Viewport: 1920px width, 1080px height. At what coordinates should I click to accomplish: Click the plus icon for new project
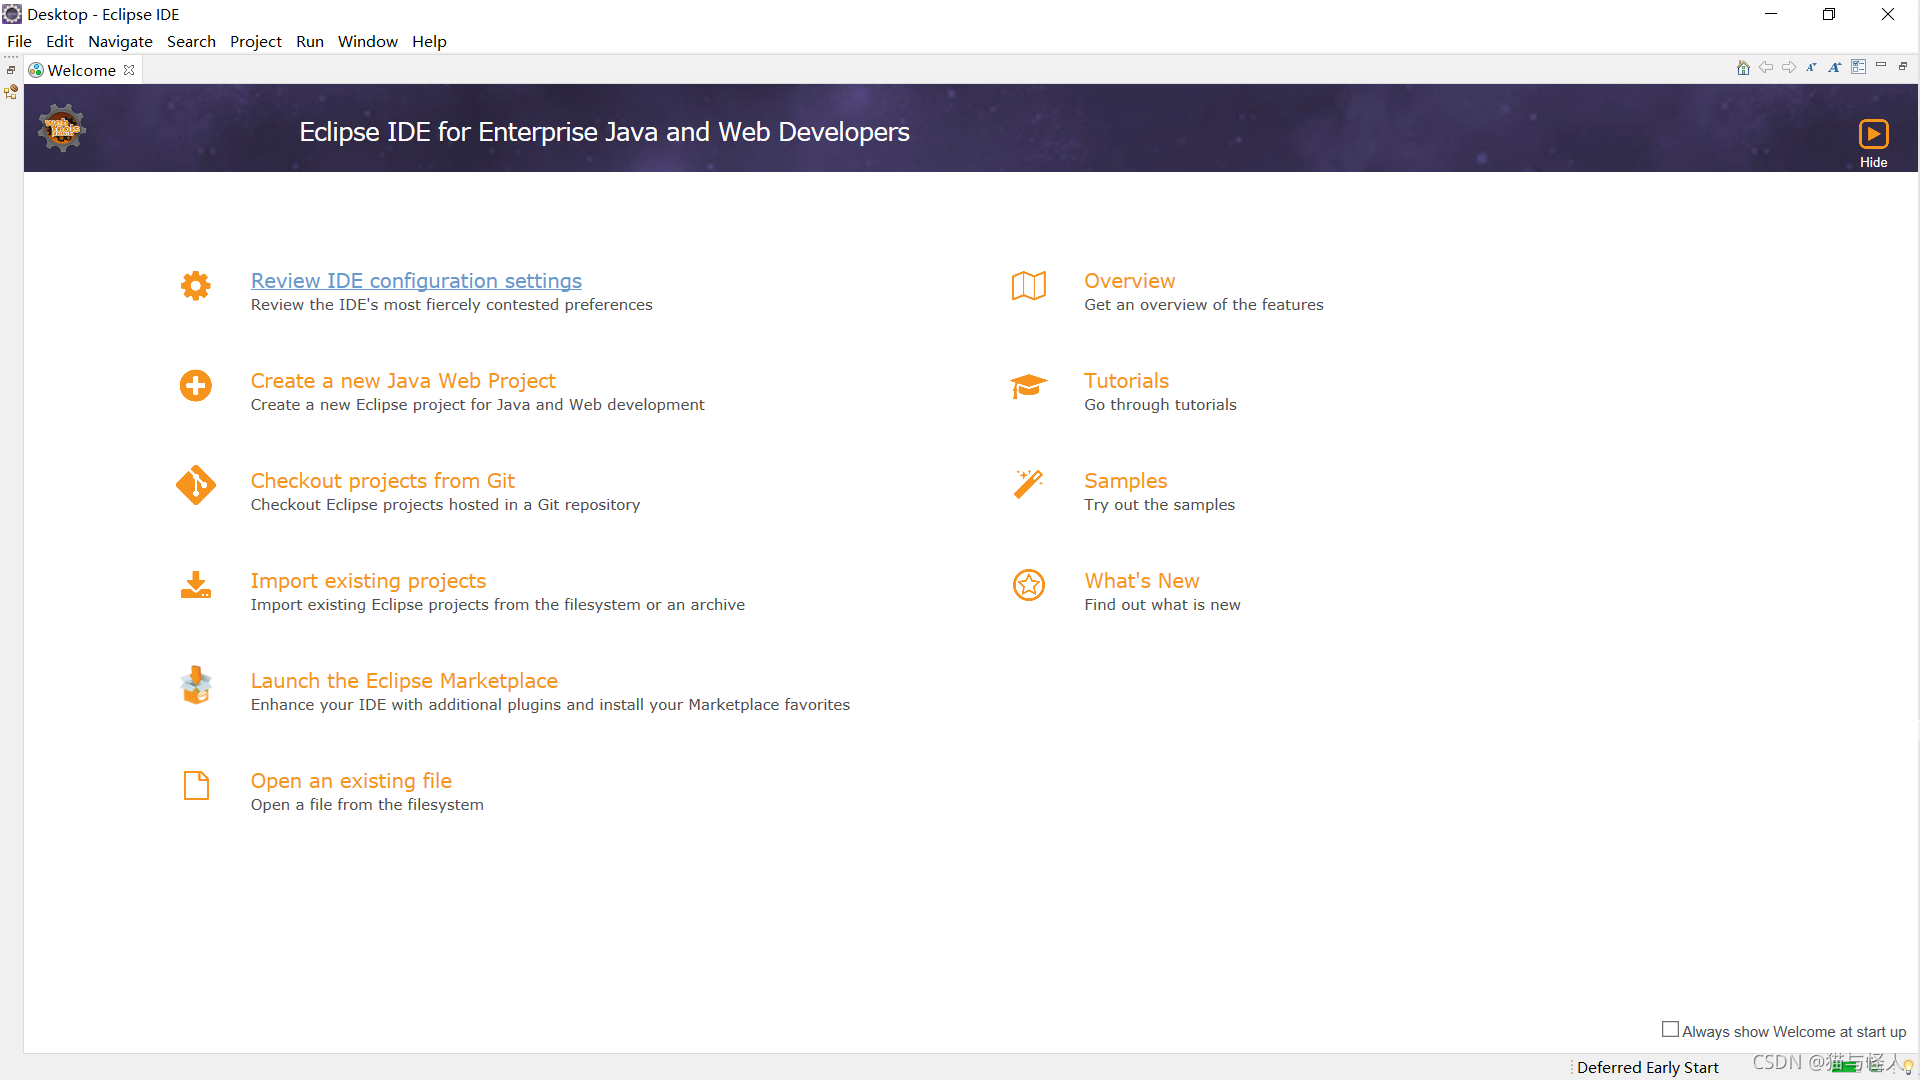click(x=196, y=386)
